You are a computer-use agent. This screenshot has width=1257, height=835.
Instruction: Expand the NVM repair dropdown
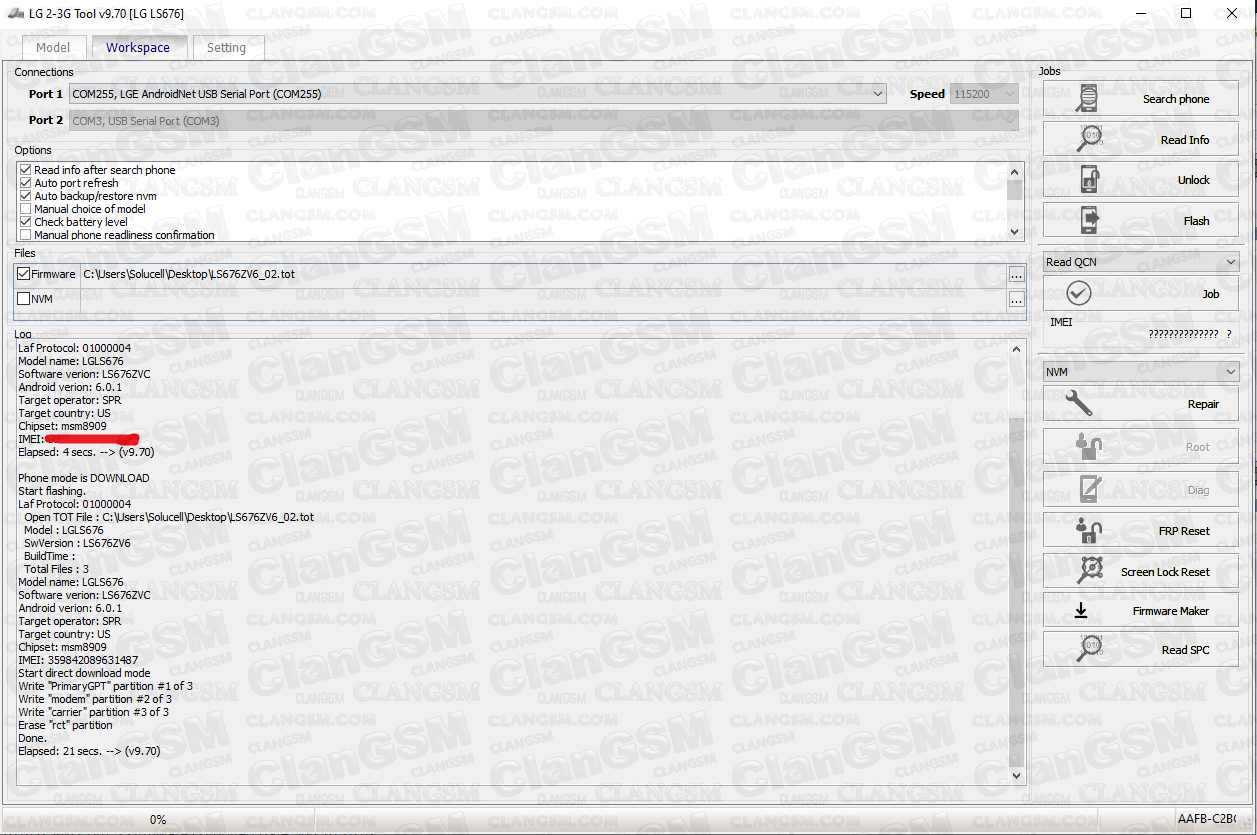click(1230, 372)
